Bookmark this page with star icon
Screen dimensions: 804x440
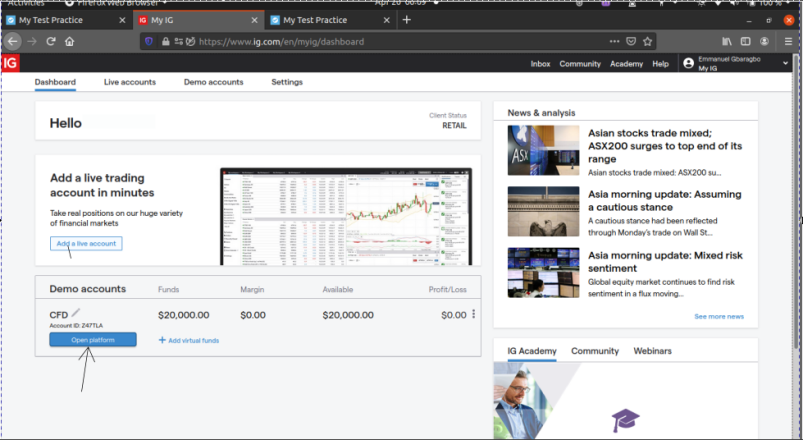coord(648,42)
